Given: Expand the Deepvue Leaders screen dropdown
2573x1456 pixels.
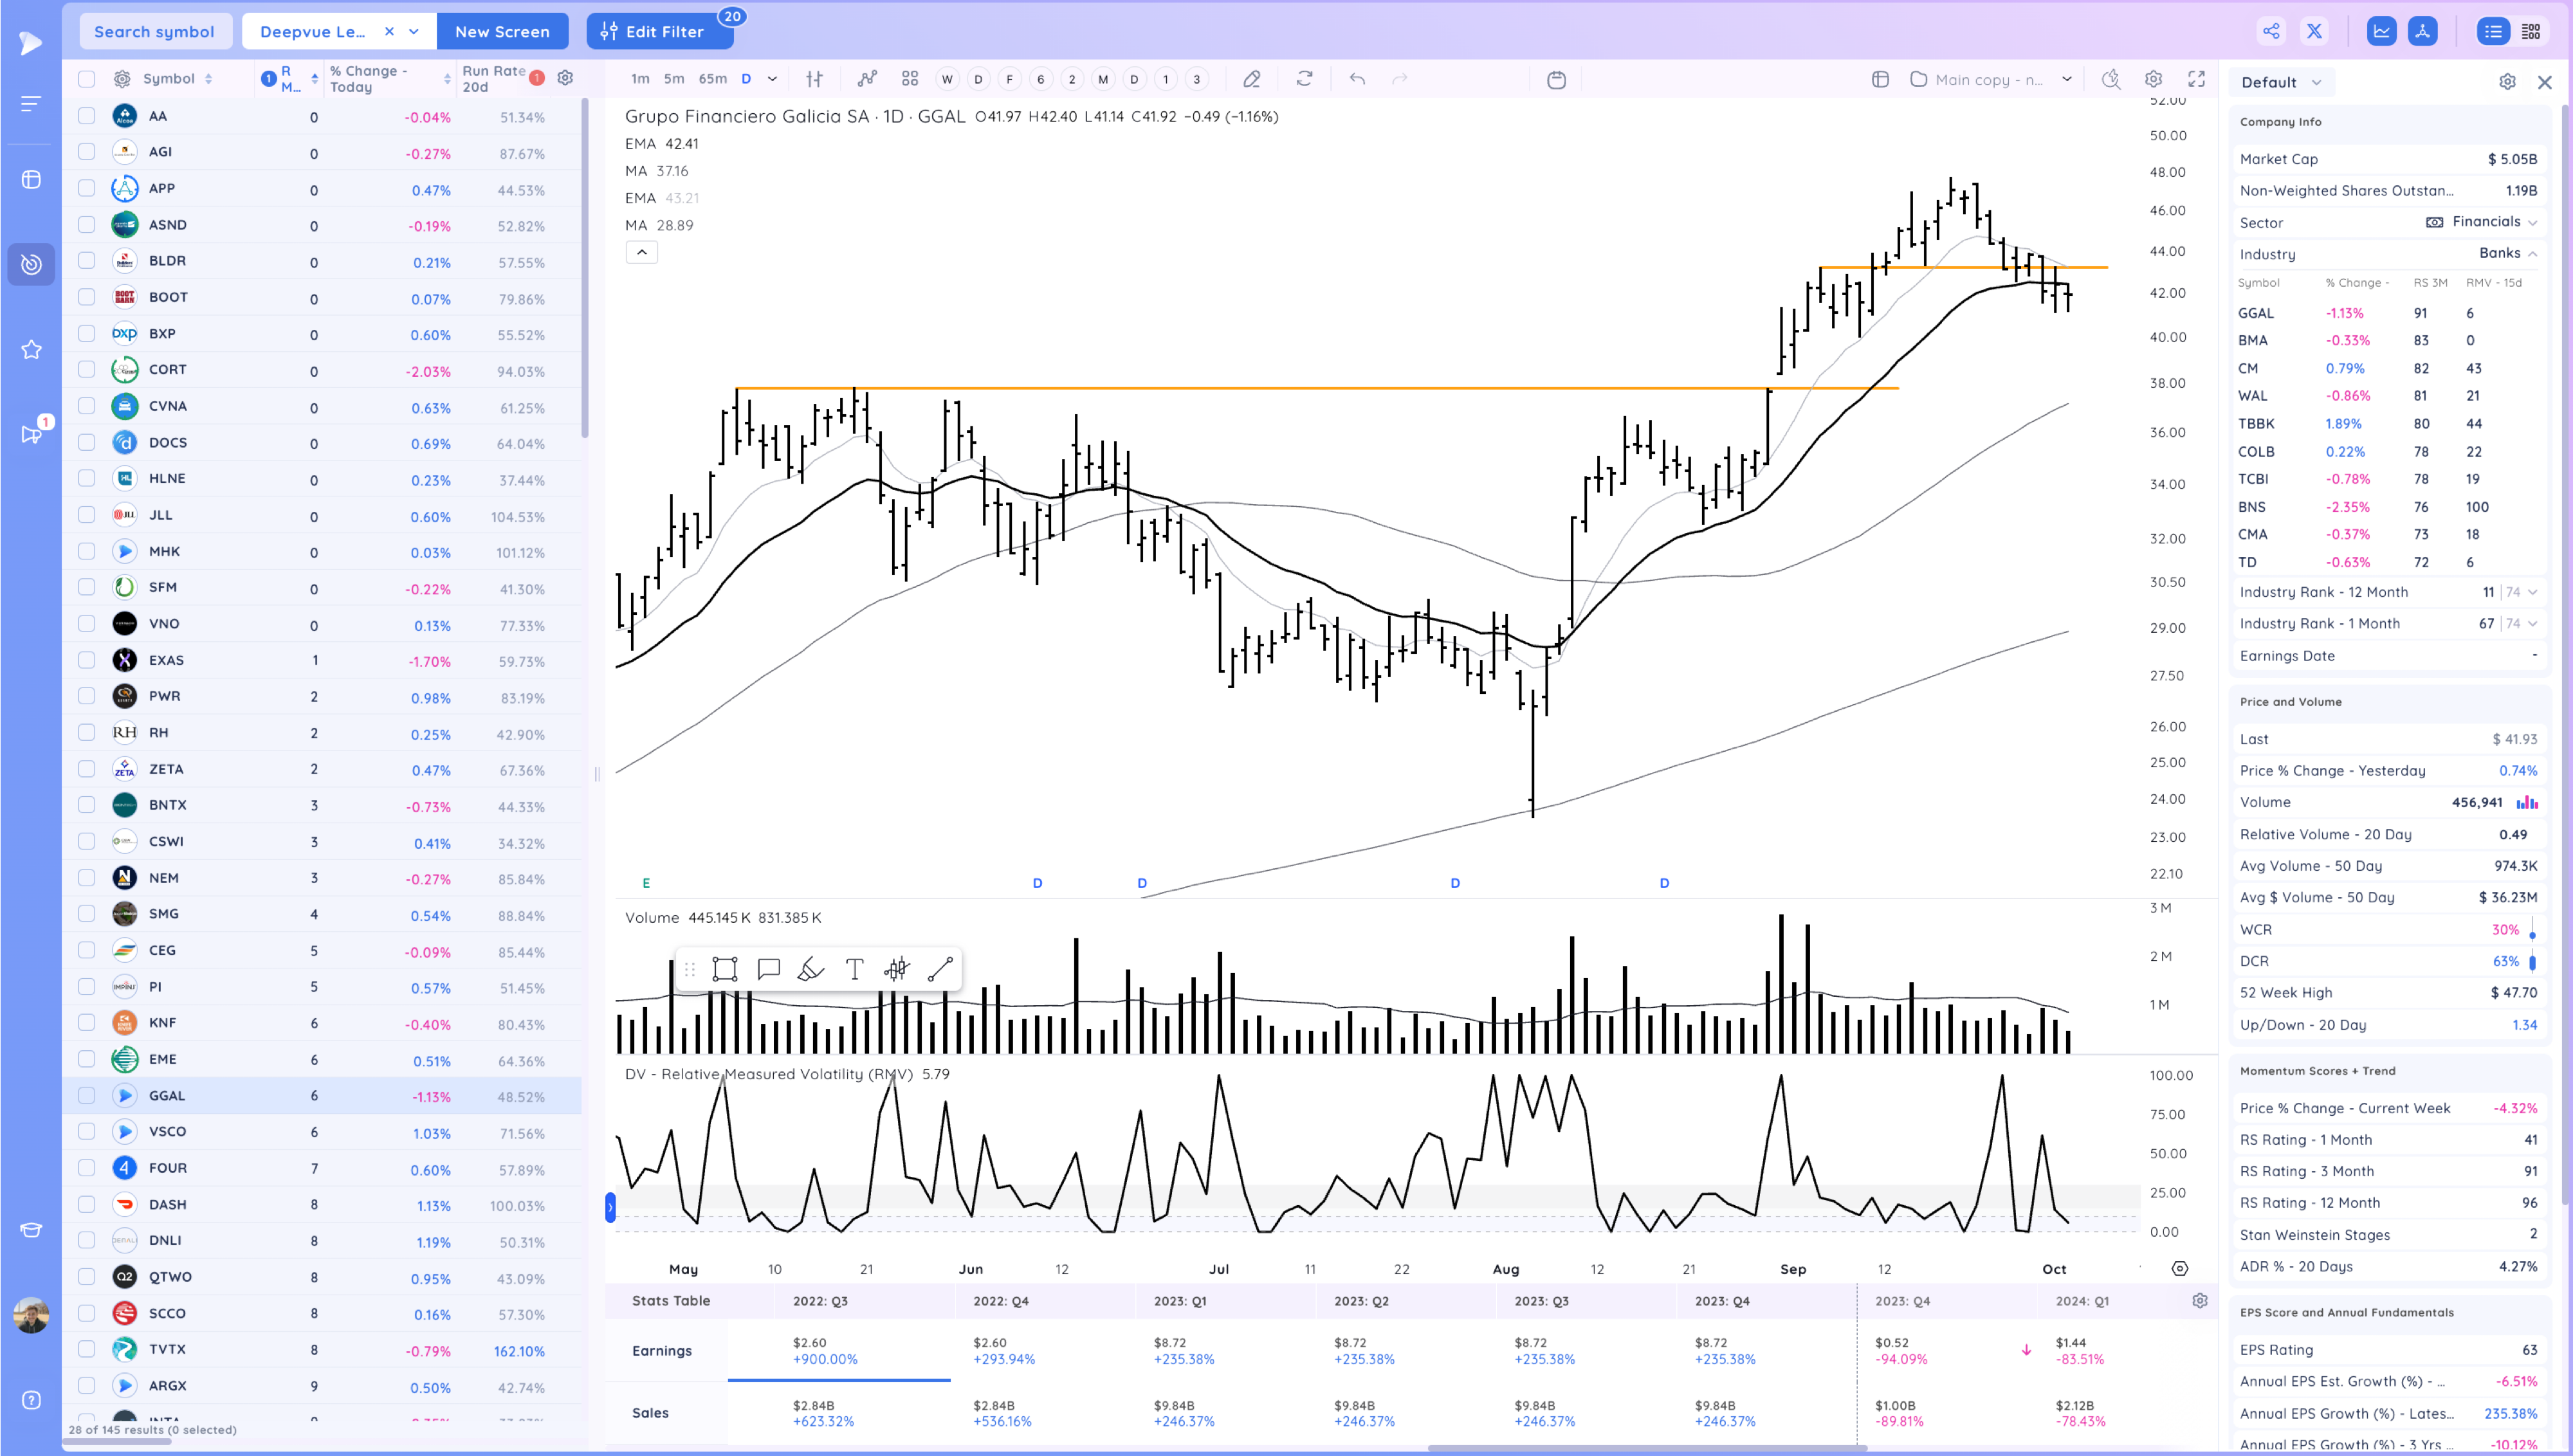Looking at the screenshot, I should coord(414,31).
